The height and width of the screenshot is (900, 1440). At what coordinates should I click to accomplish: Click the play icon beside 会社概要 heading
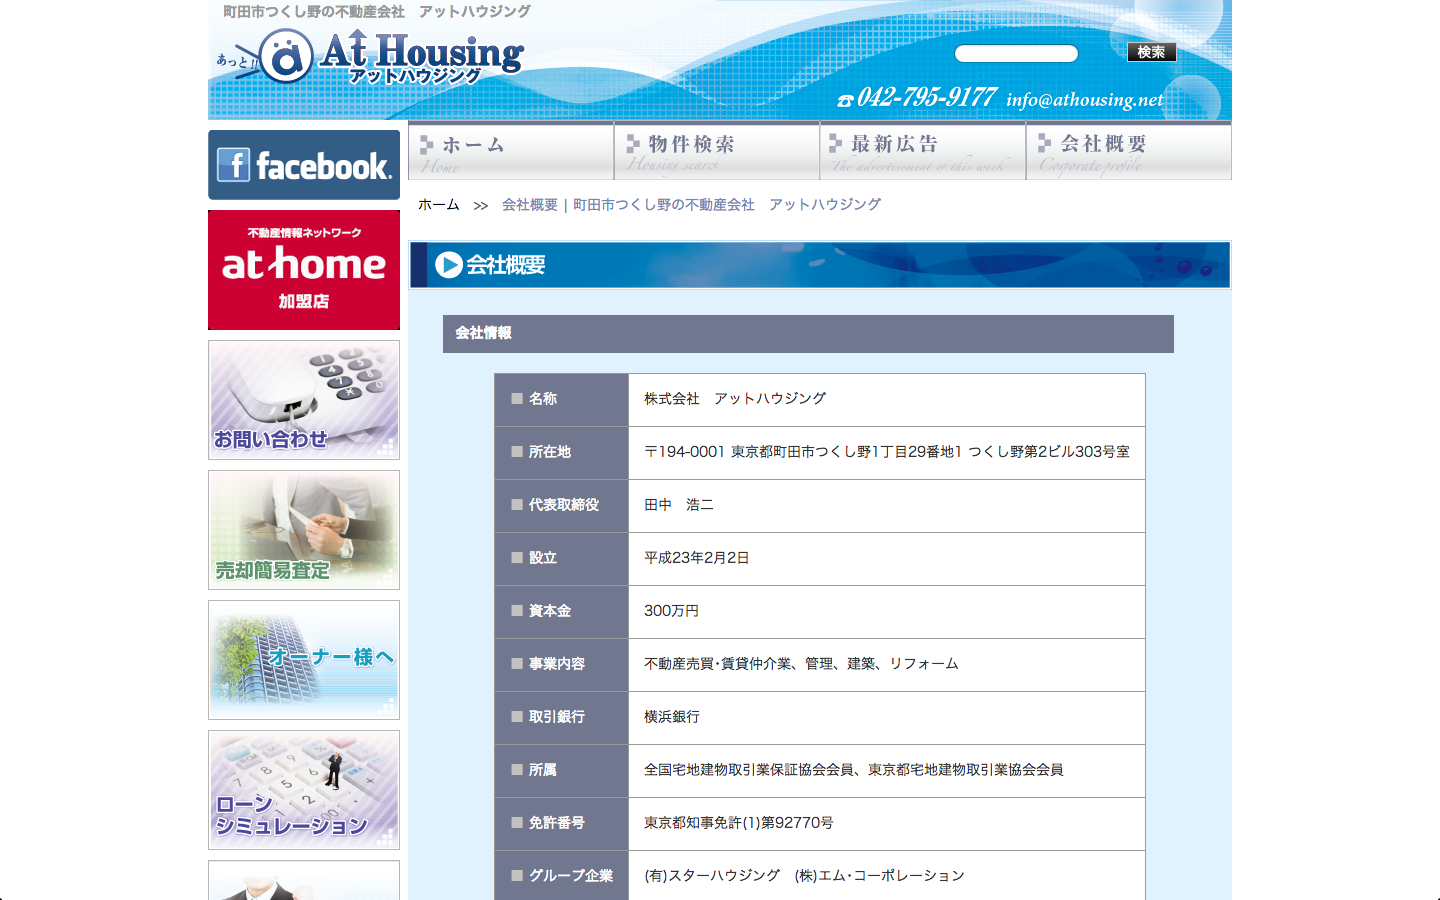coord(449,265)
